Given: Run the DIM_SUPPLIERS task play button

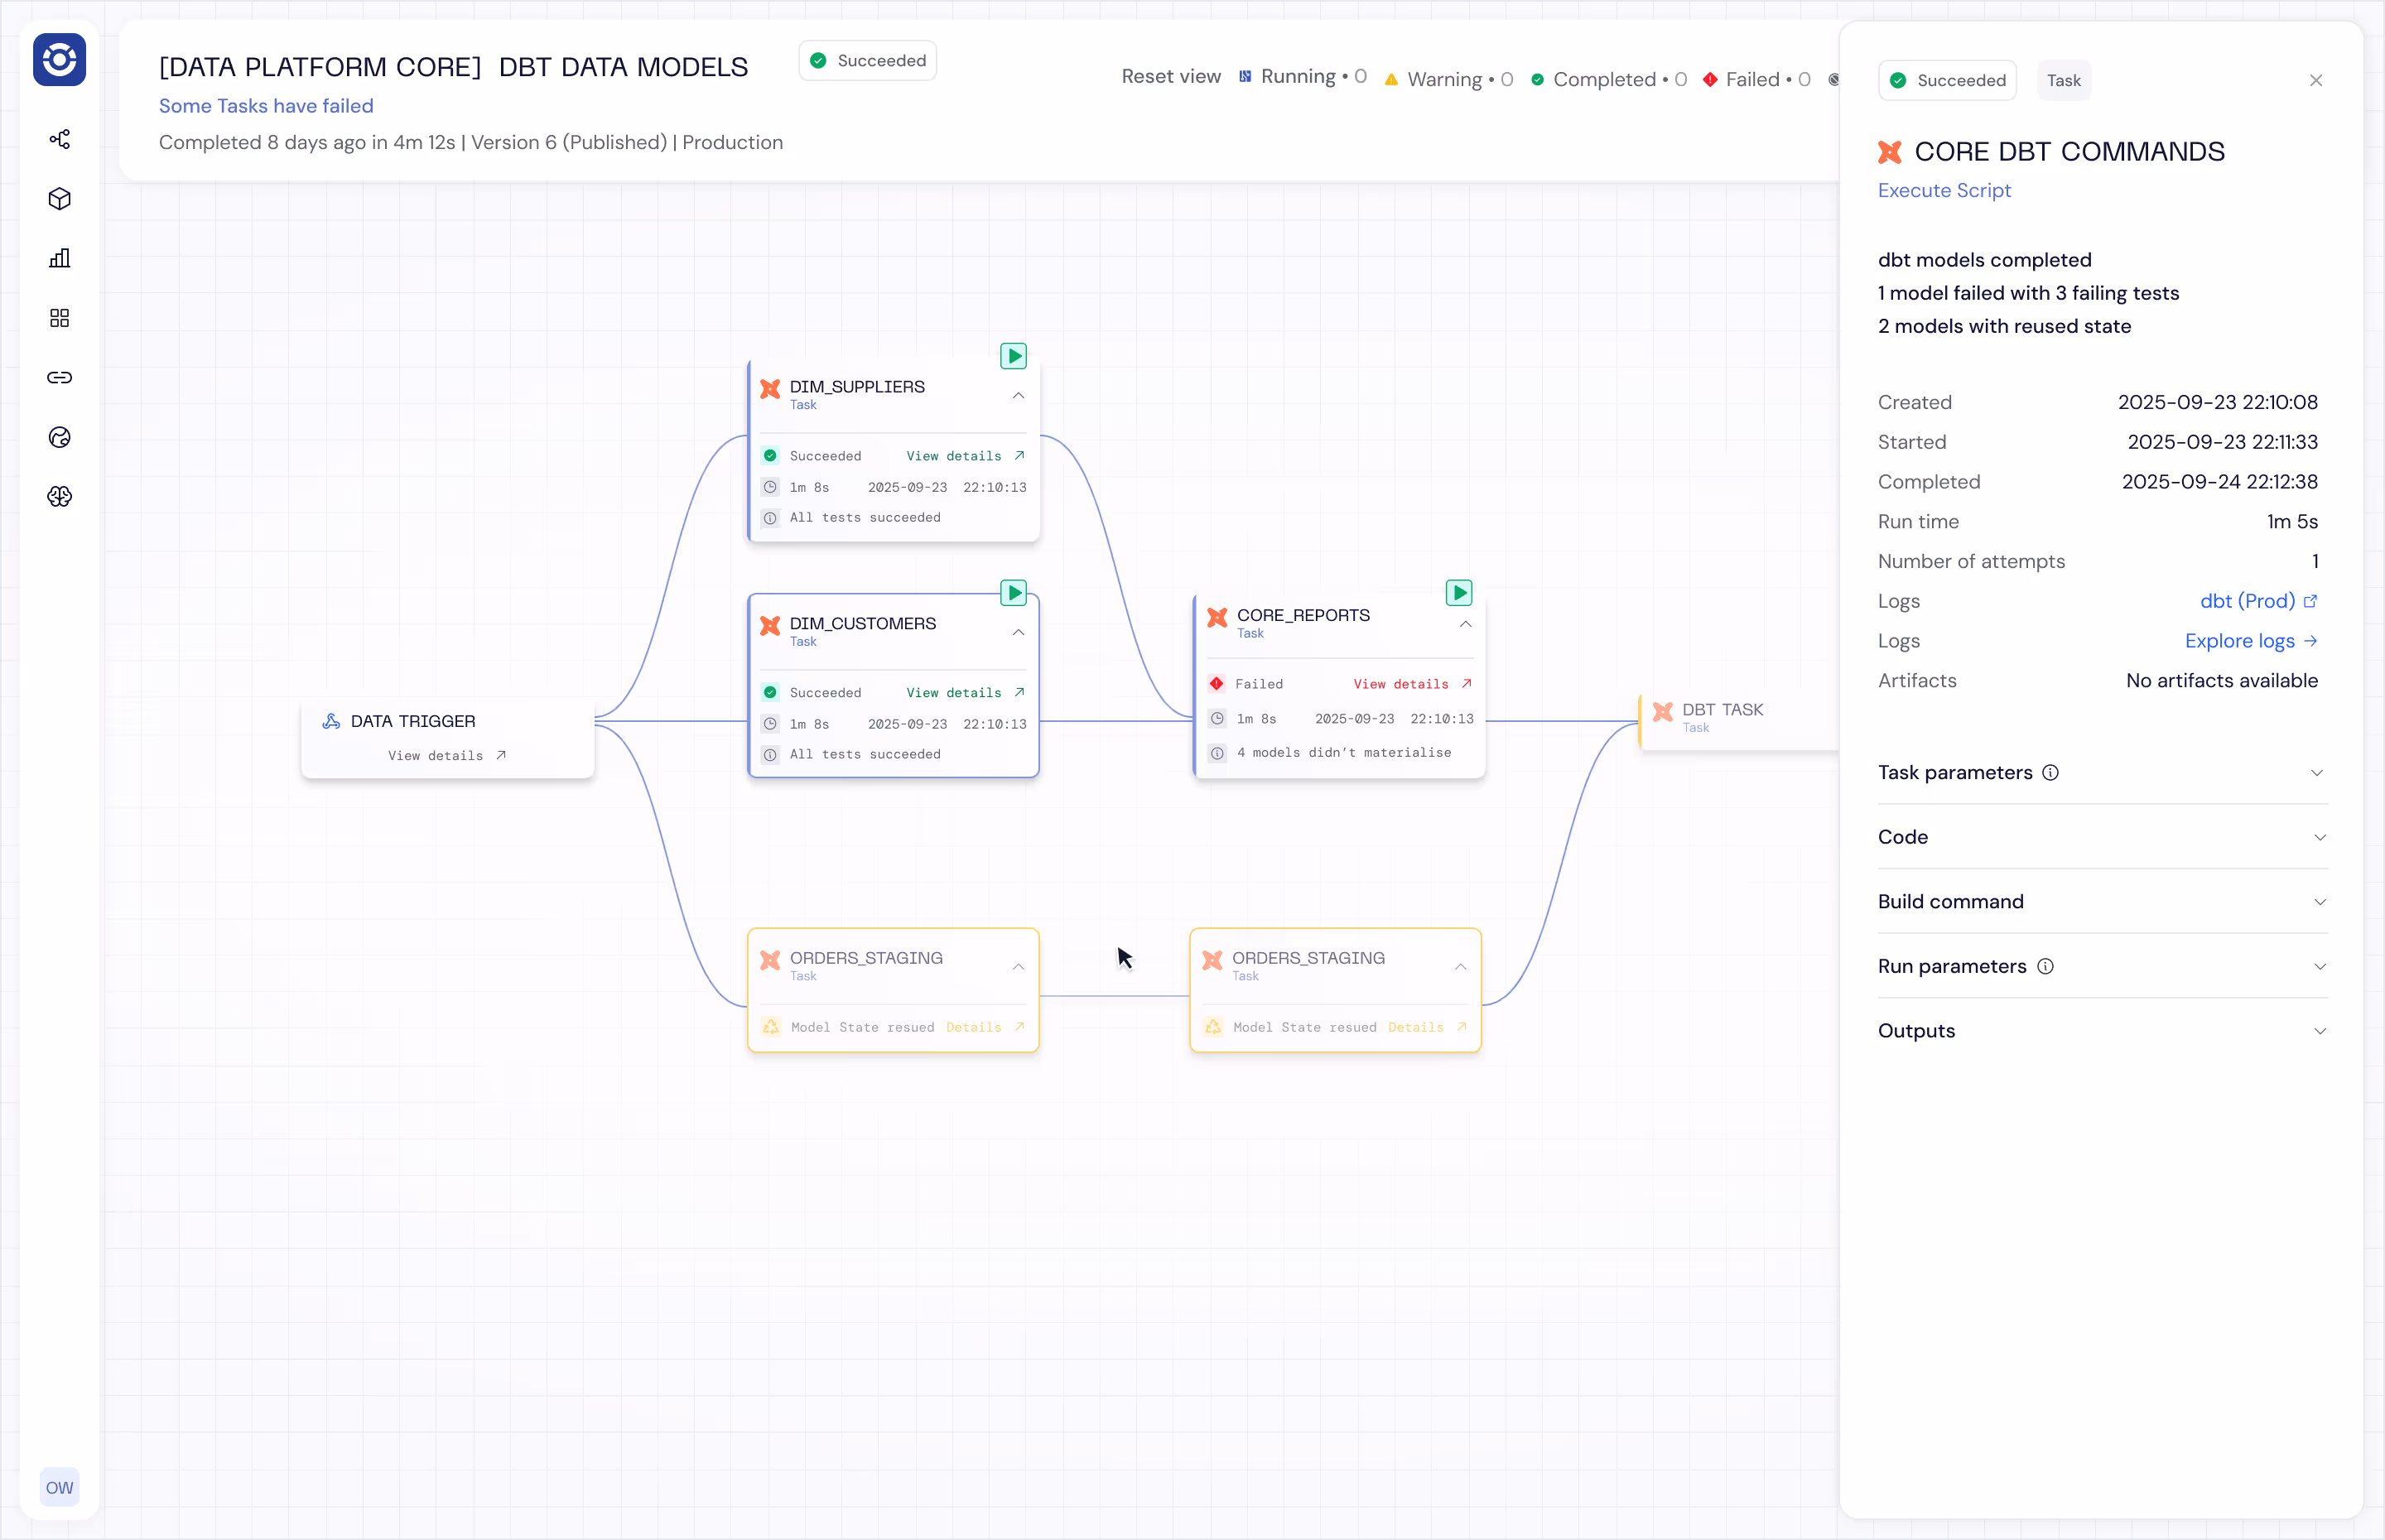Looking at the screenshot, I should click(1013, 356).
